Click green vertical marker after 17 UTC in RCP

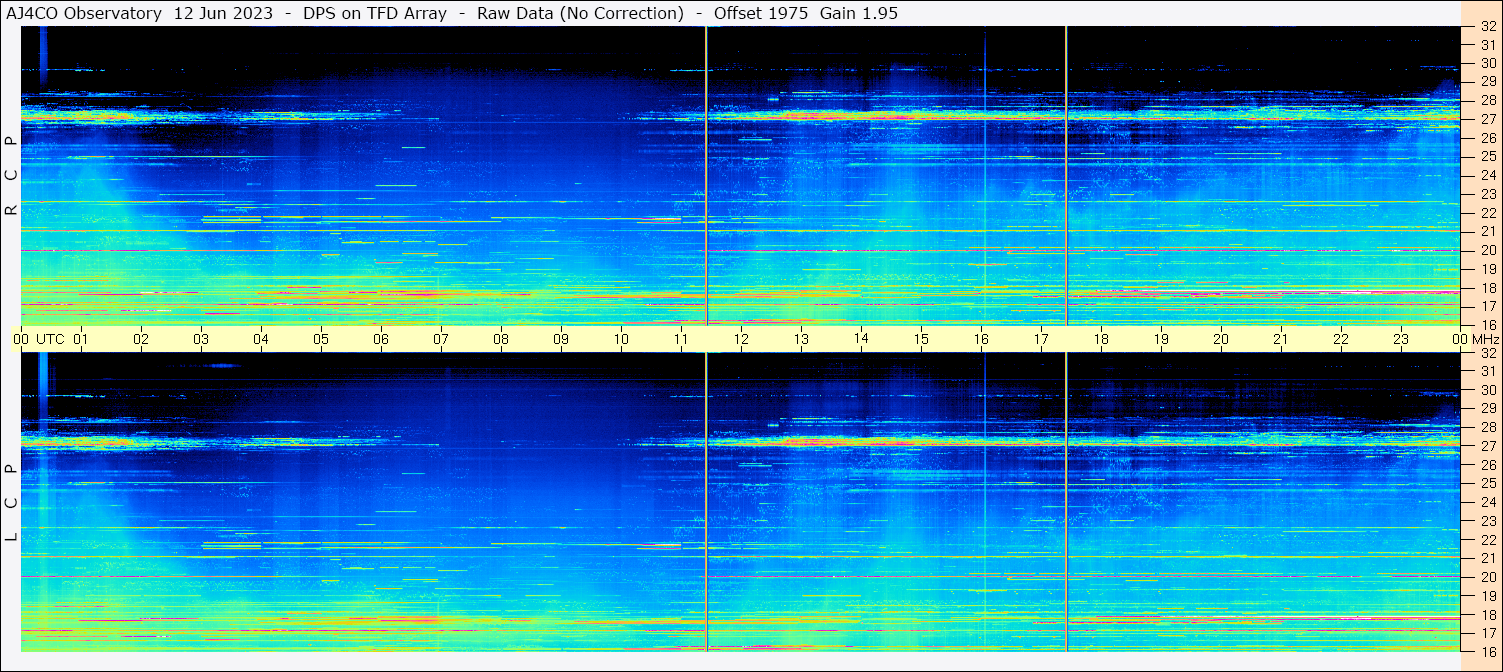[1066, 176]
